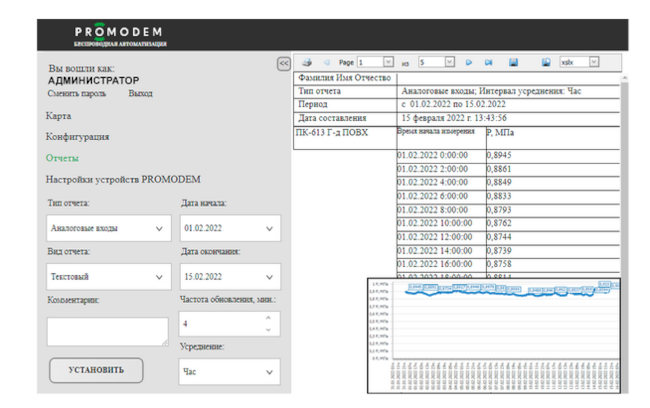Open the Отчеты menu item
The width and height of the screenshot is (650, 408).
[x=62, y=158]
